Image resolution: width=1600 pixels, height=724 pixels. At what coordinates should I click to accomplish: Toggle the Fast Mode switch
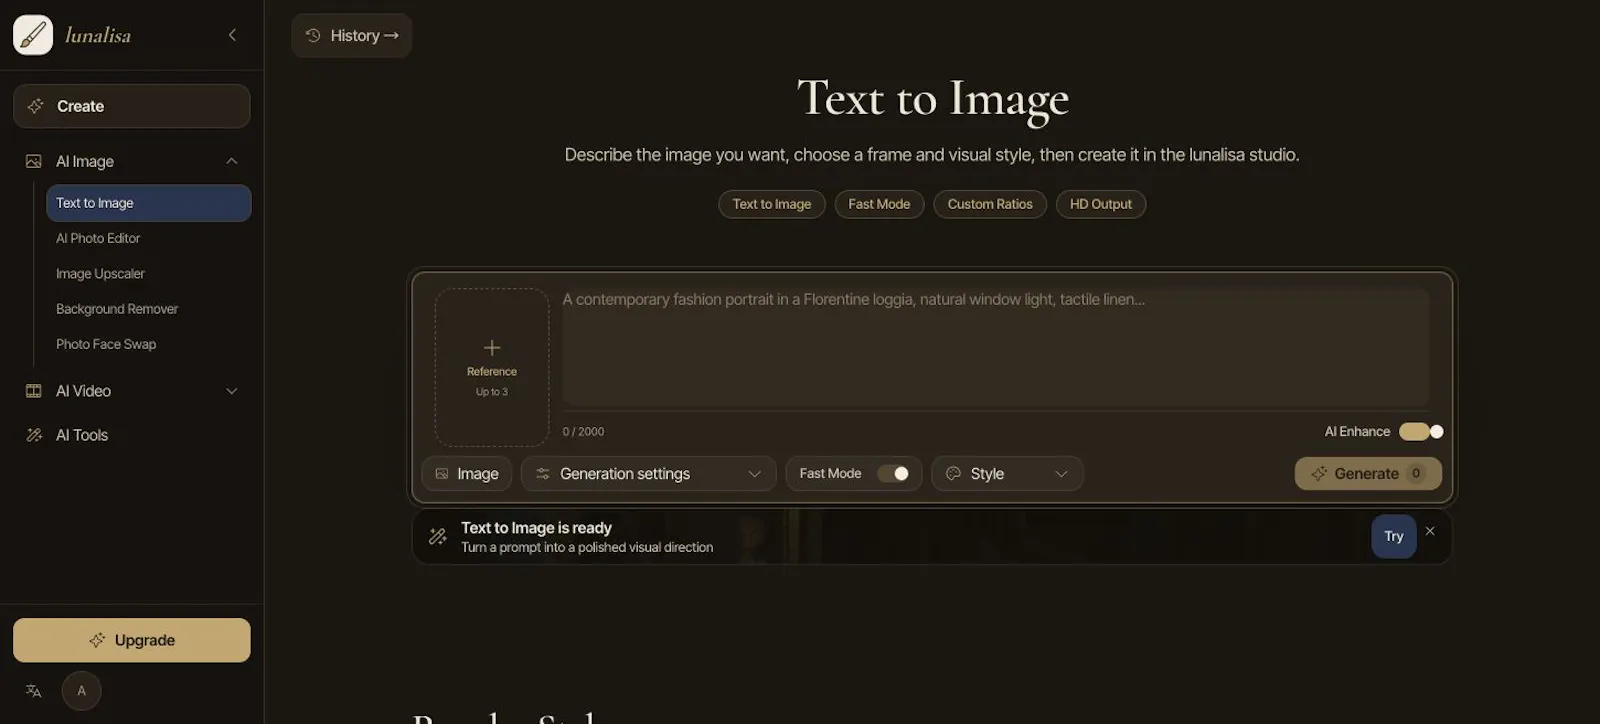[x=893, y=474]
